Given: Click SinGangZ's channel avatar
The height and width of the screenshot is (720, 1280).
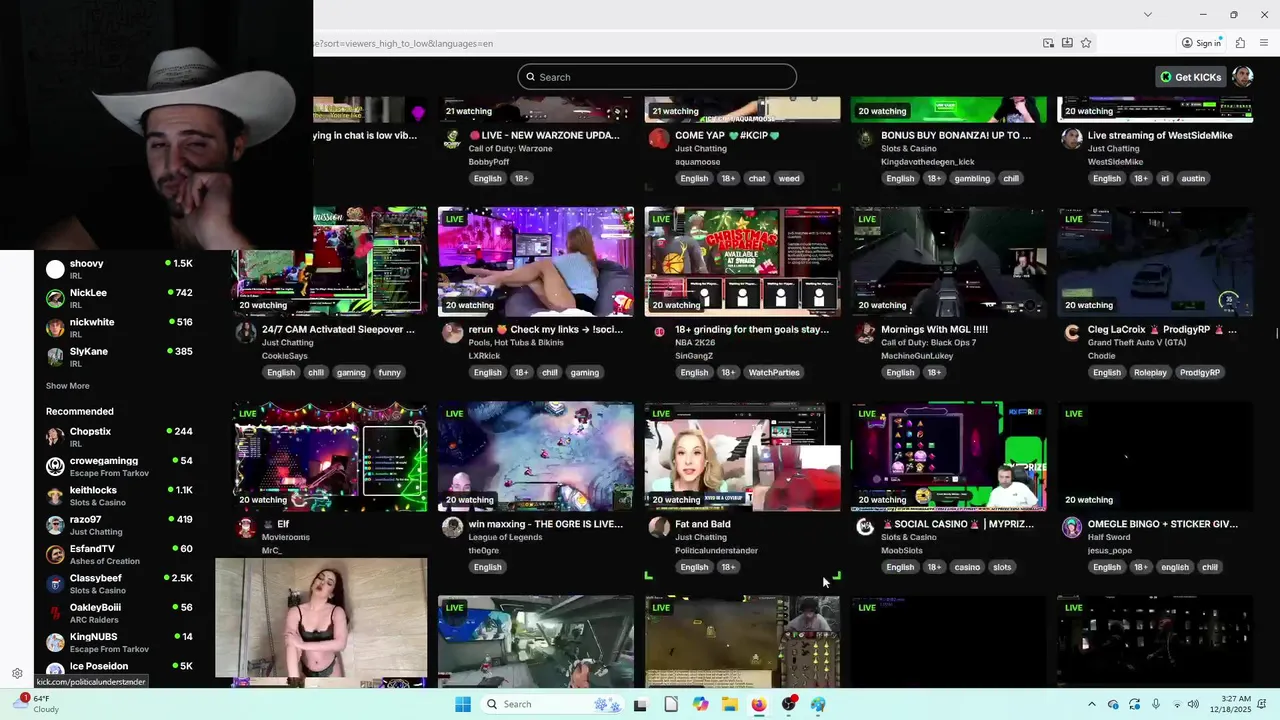Looking at the screenshot, I should click(658, 333).
